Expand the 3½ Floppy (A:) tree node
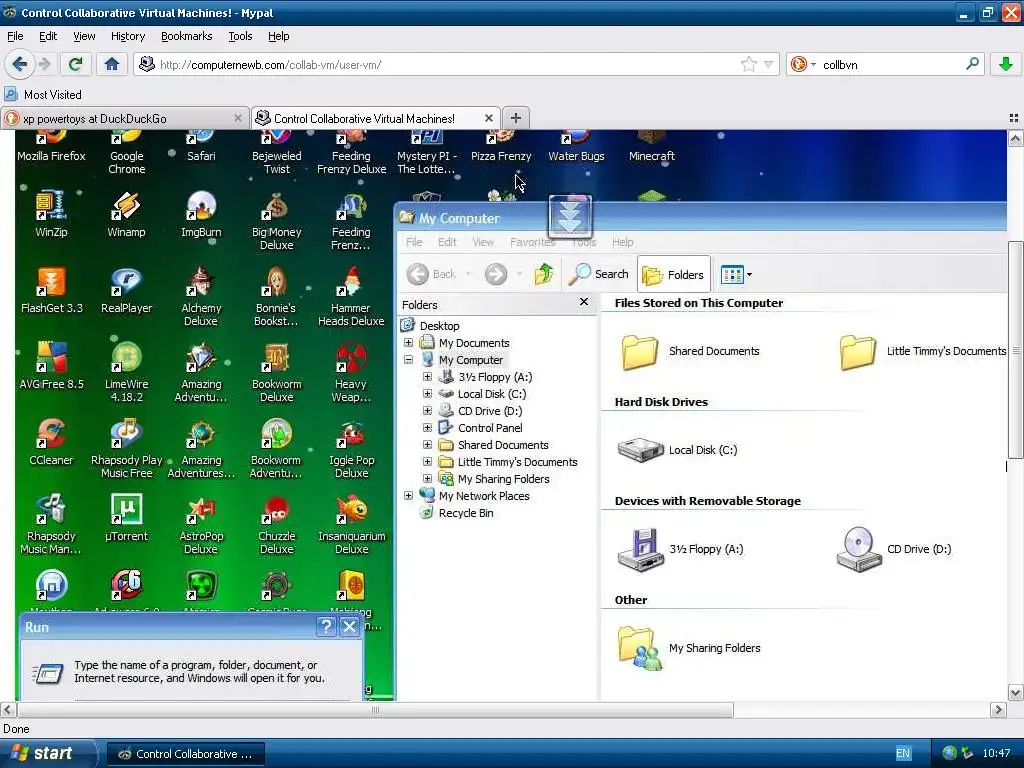 click(x=427, y=376)
